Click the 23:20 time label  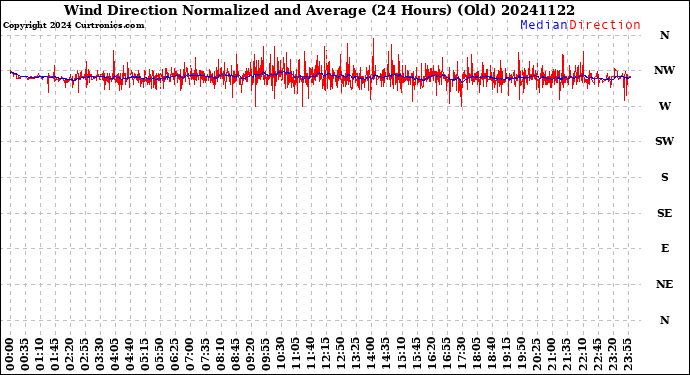point(612,355)
